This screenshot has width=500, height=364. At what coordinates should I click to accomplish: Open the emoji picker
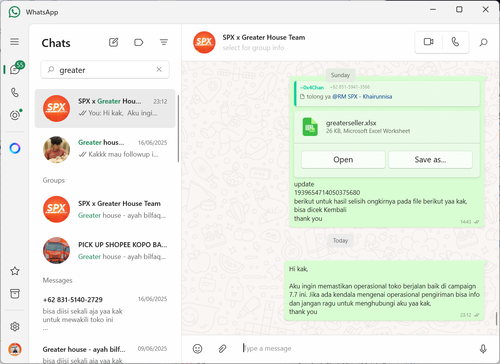(197, 349)
